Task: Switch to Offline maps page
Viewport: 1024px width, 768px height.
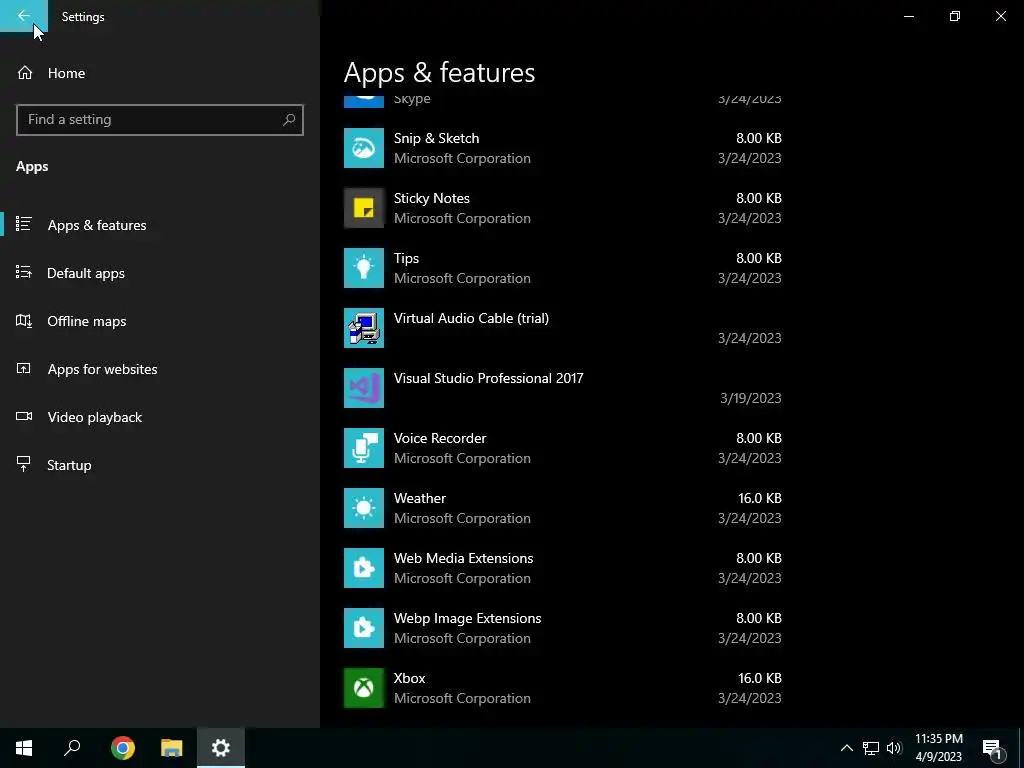Action: click(x=86, y=321)
